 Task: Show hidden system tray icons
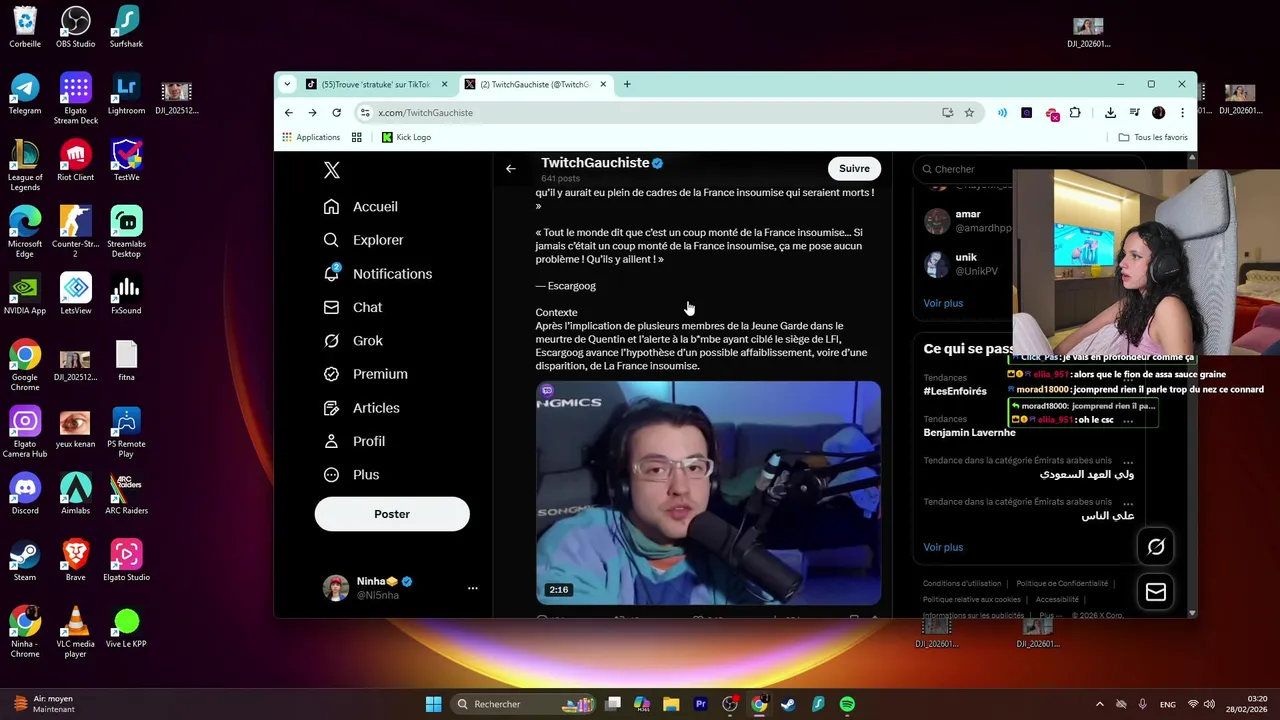point(1100,704)
